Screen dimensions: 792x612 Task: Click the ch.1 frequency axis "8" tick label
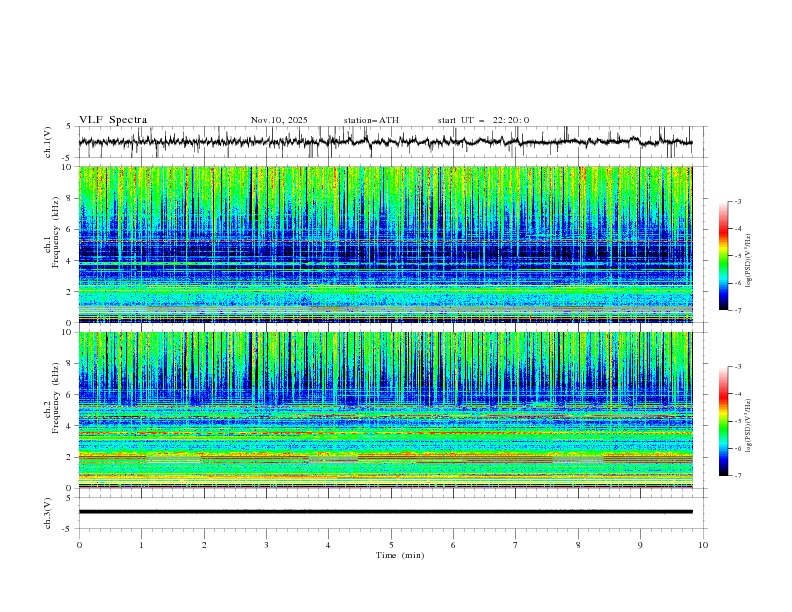click(69, 198)
